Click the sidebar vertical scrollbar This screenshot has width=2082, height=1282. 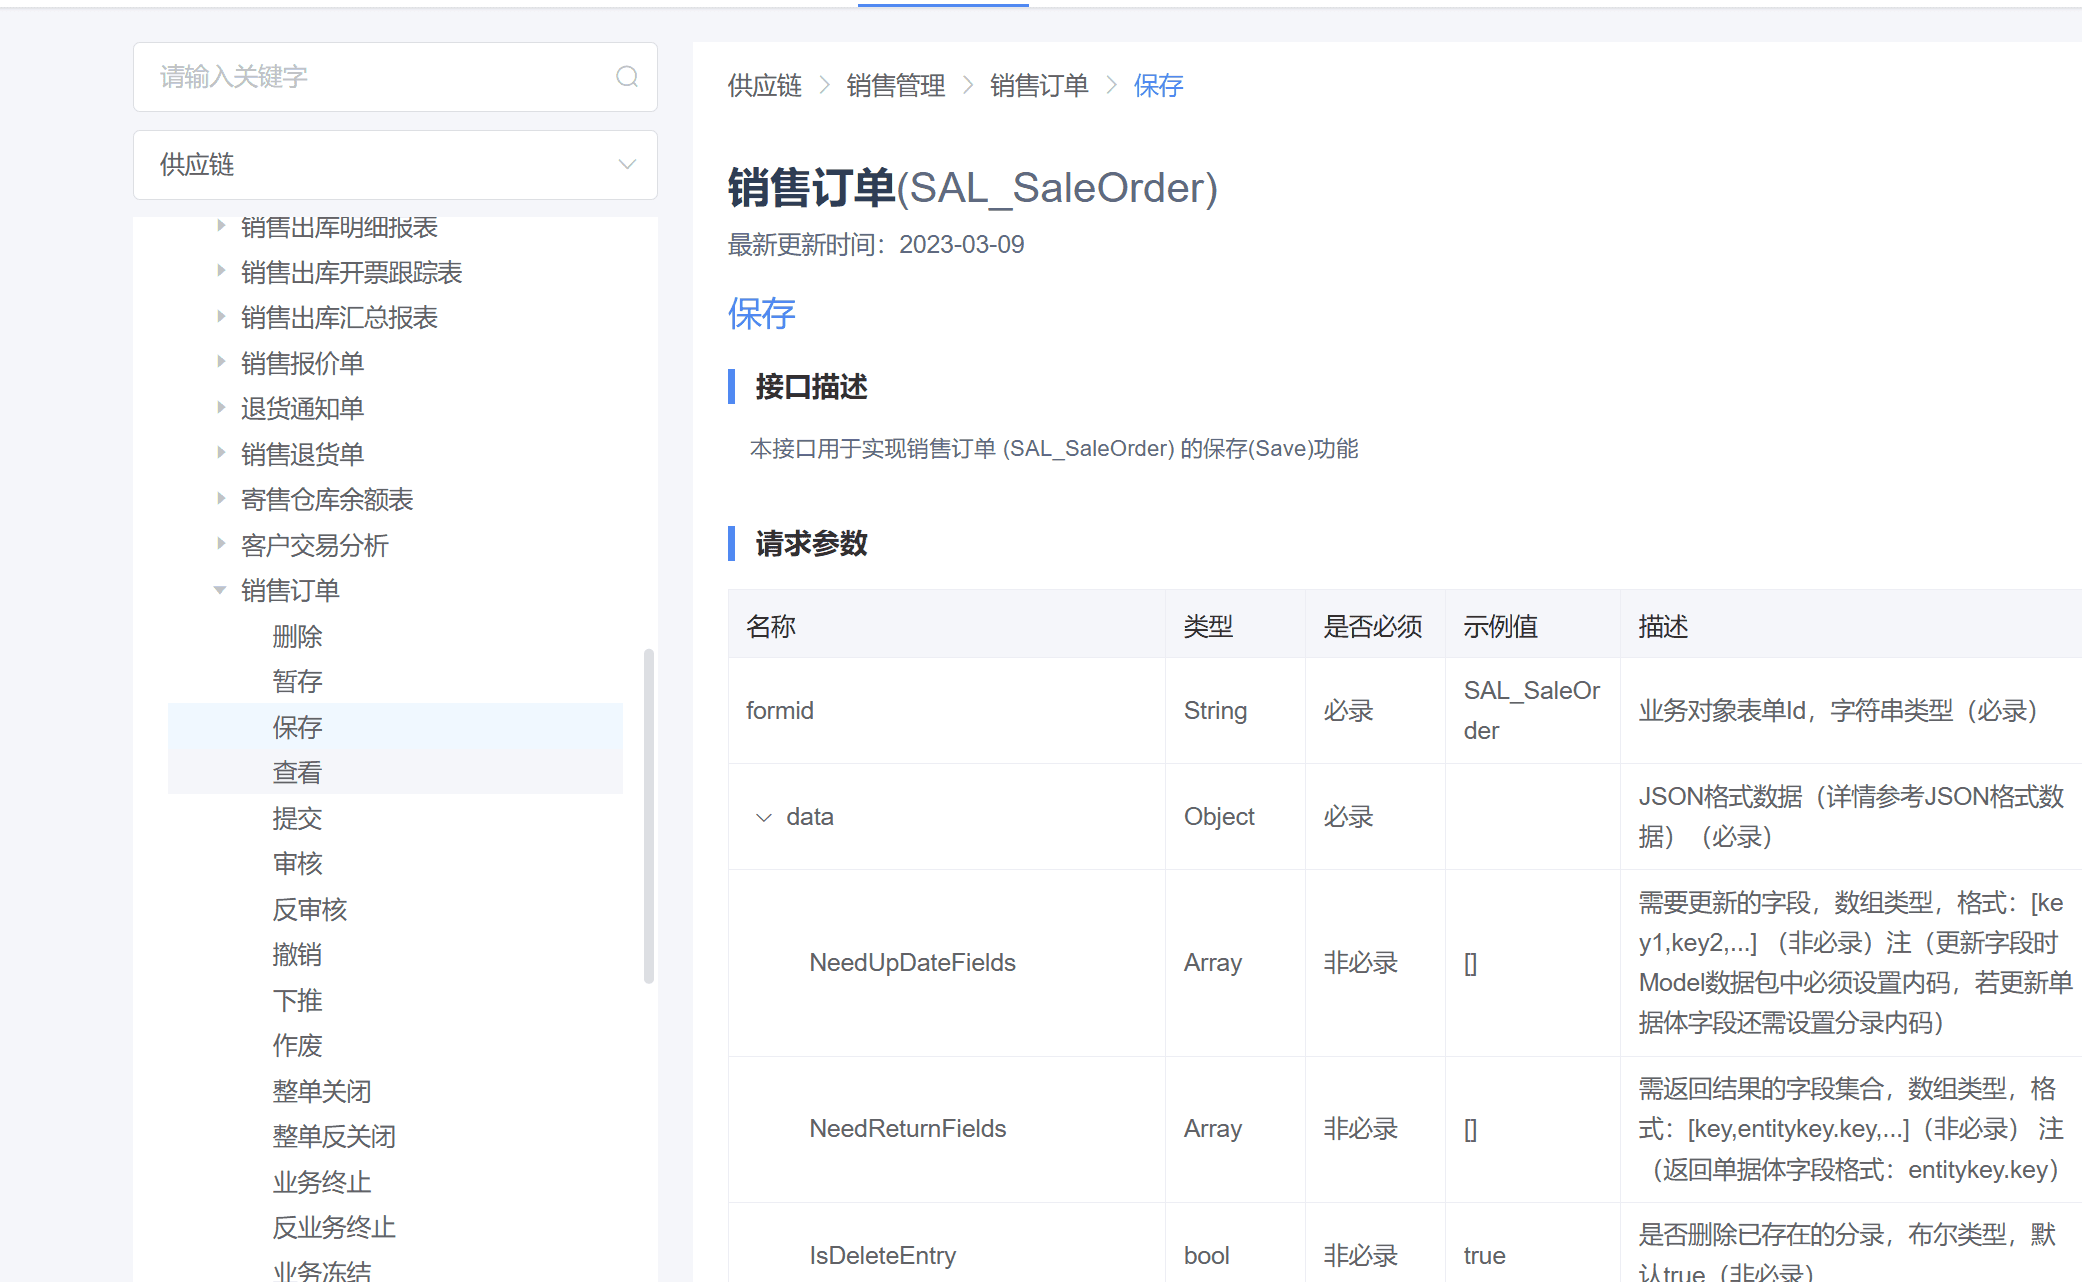click(x=649, y=816)
